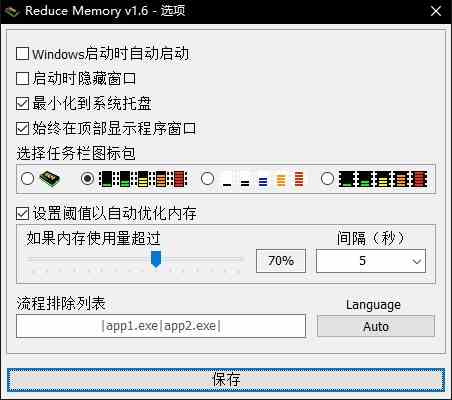Image resolution: width=452 pixels, height=400 pixels.
Task: Uncheck 最小化到系统托盘 option
Action: click(22, 103)
